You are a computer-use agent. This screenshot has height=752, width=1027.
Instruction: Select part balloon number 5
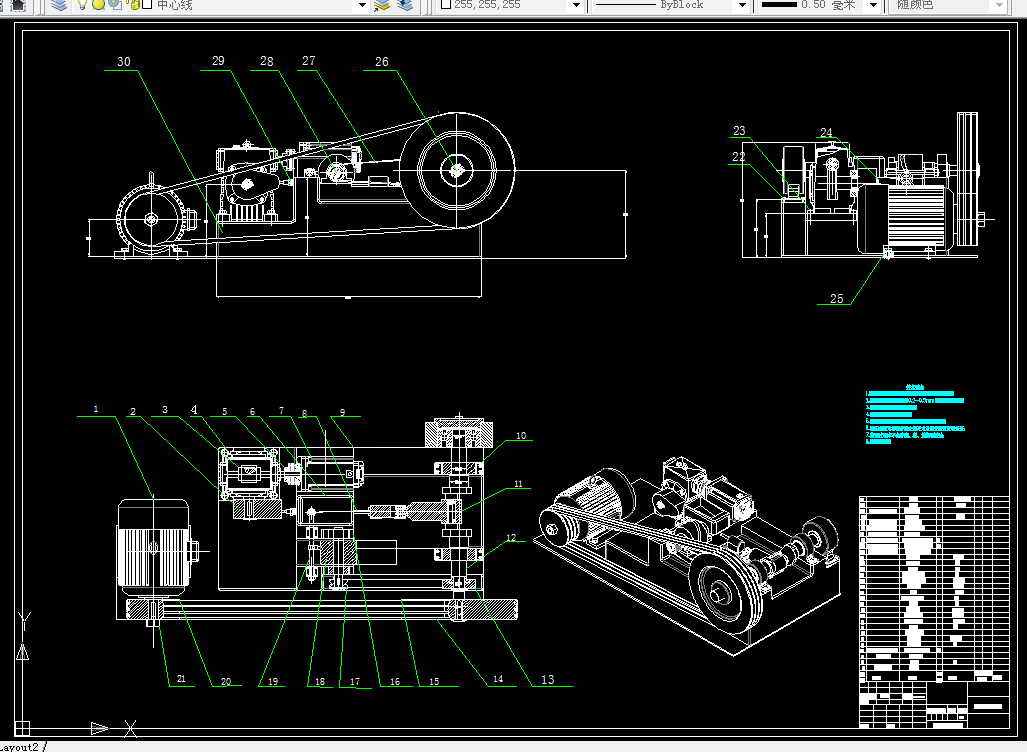click(x=225, y=411)
